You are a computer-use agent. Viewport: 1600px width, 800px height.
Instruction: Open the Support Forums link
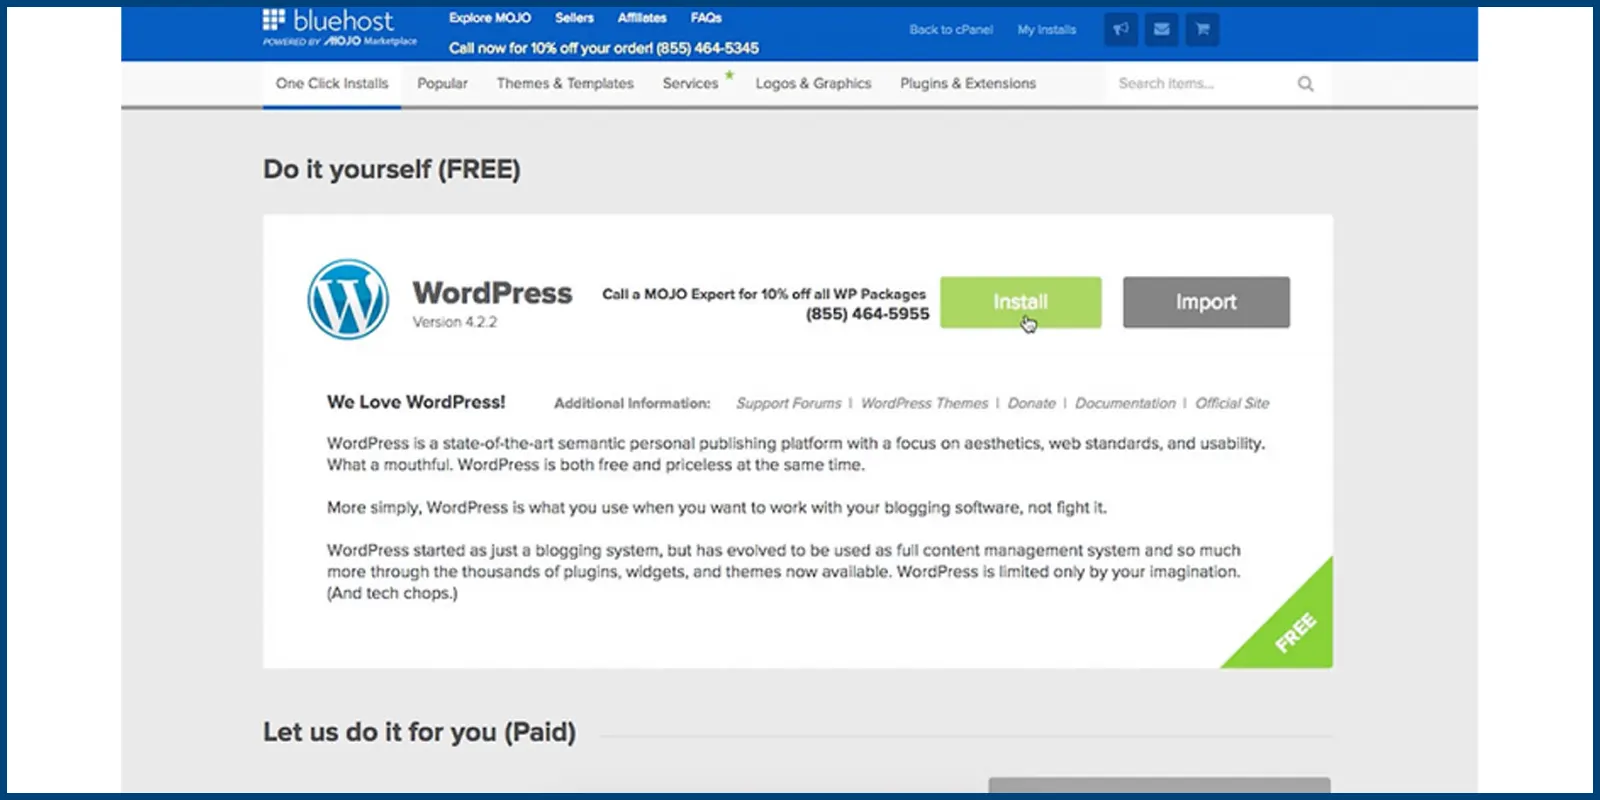click(788, 403)
